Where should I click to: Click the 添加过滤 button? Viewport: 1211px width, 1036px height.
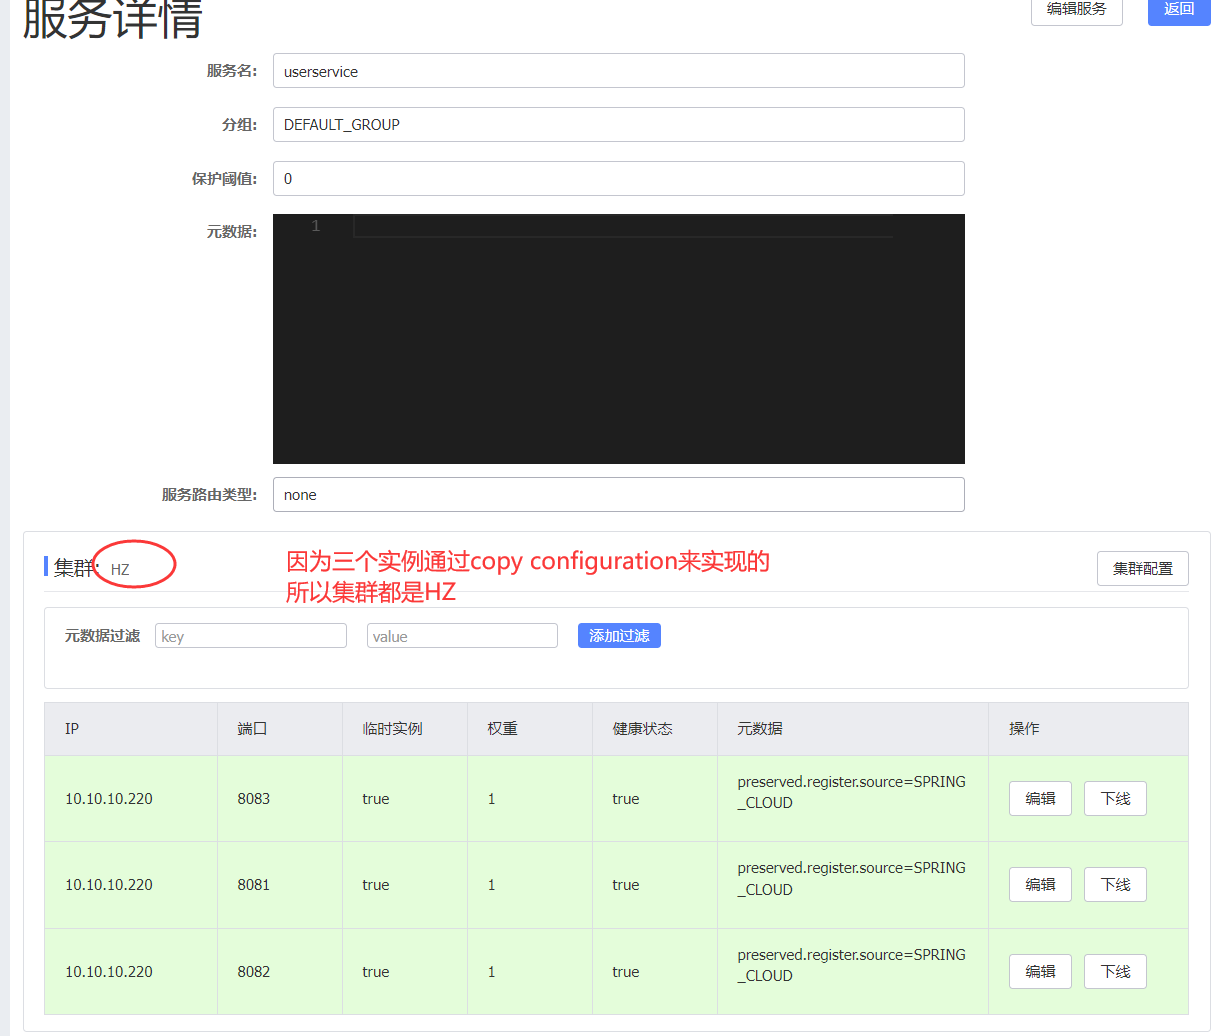point(619,636)
